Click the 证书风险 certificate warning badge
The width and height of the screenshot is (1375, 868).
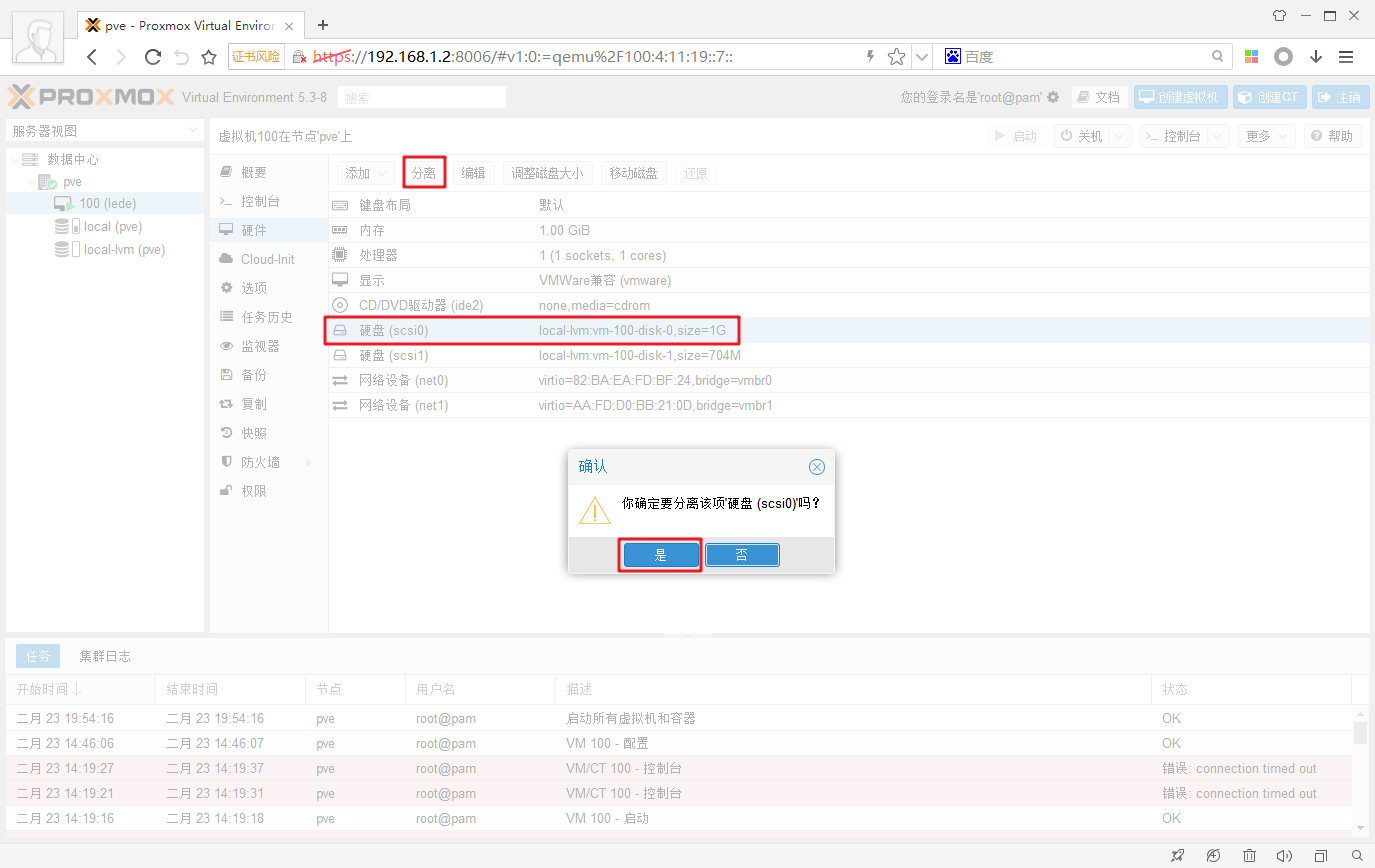click(257, 57)
